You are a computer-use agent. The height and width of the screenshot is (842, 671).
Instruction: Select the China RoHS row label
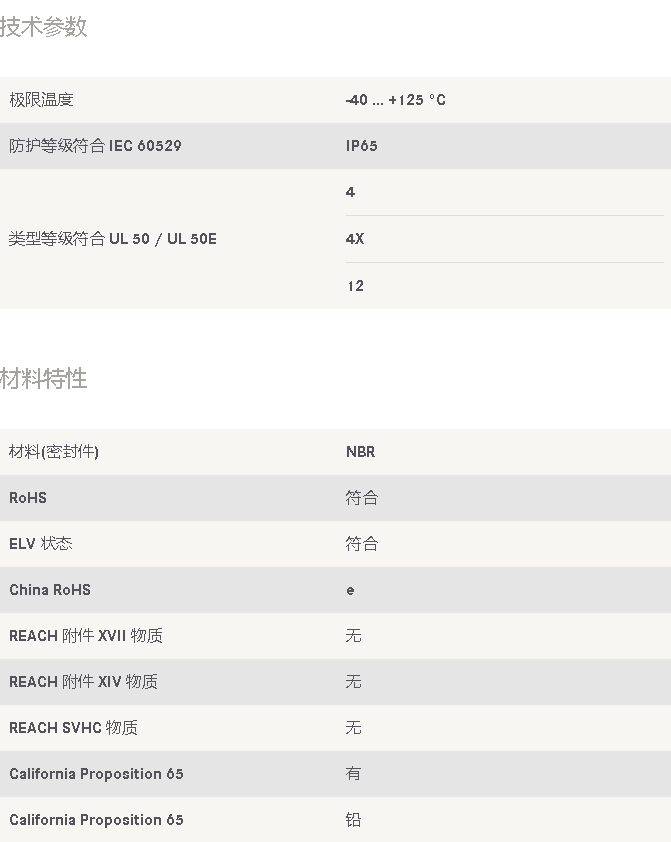tap(50, 590)
